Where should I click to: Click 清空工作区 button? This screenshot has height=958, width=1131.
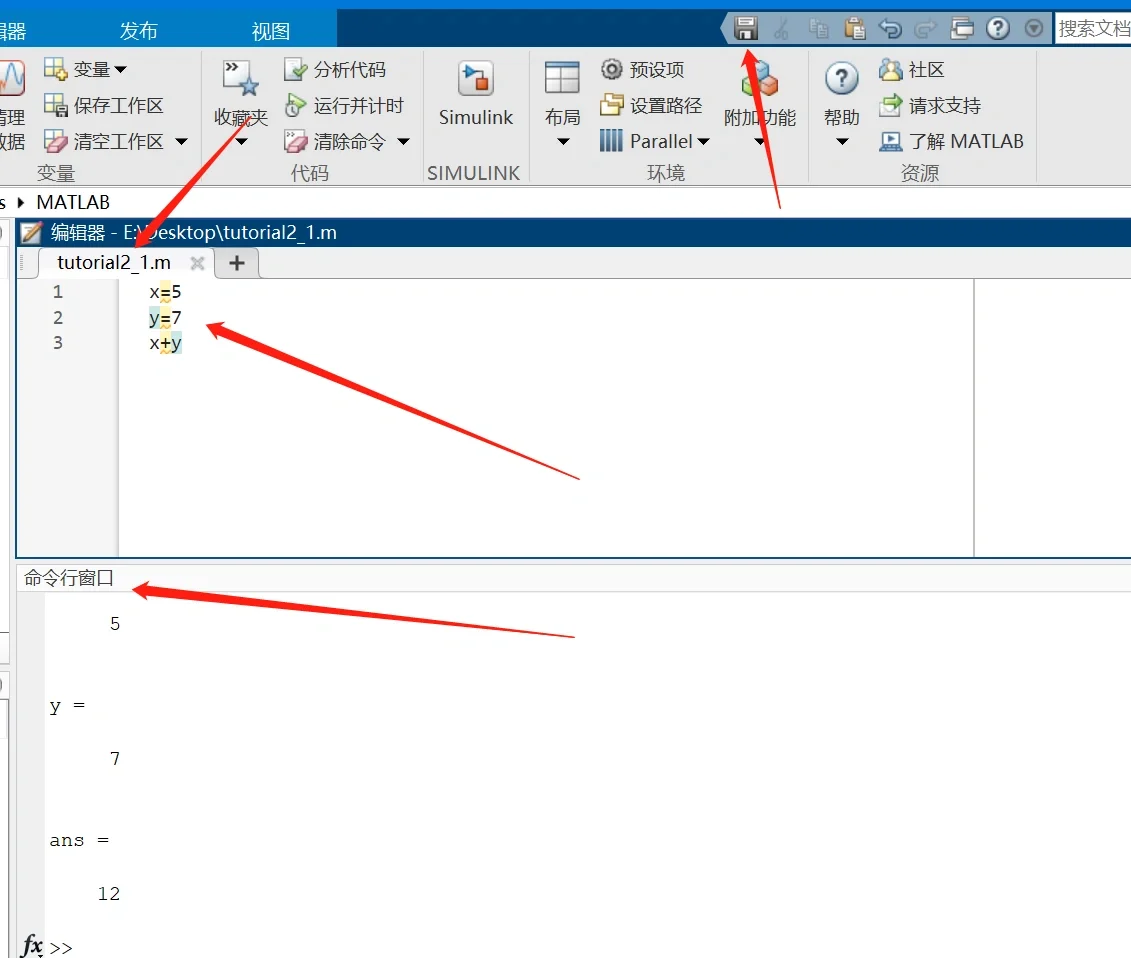point(103,141)
